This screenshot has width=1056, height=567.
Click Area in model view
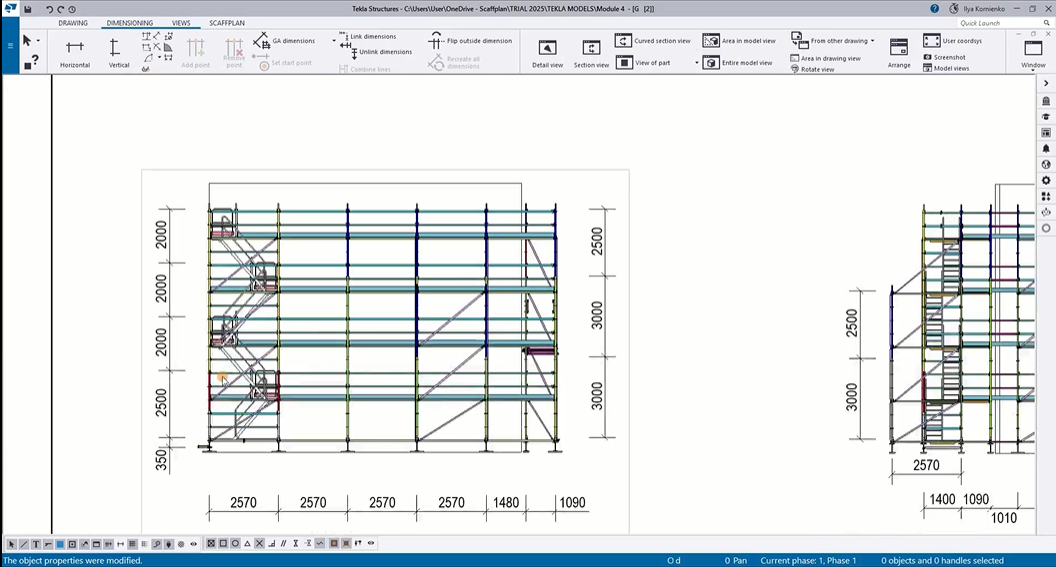click(739, 40)
